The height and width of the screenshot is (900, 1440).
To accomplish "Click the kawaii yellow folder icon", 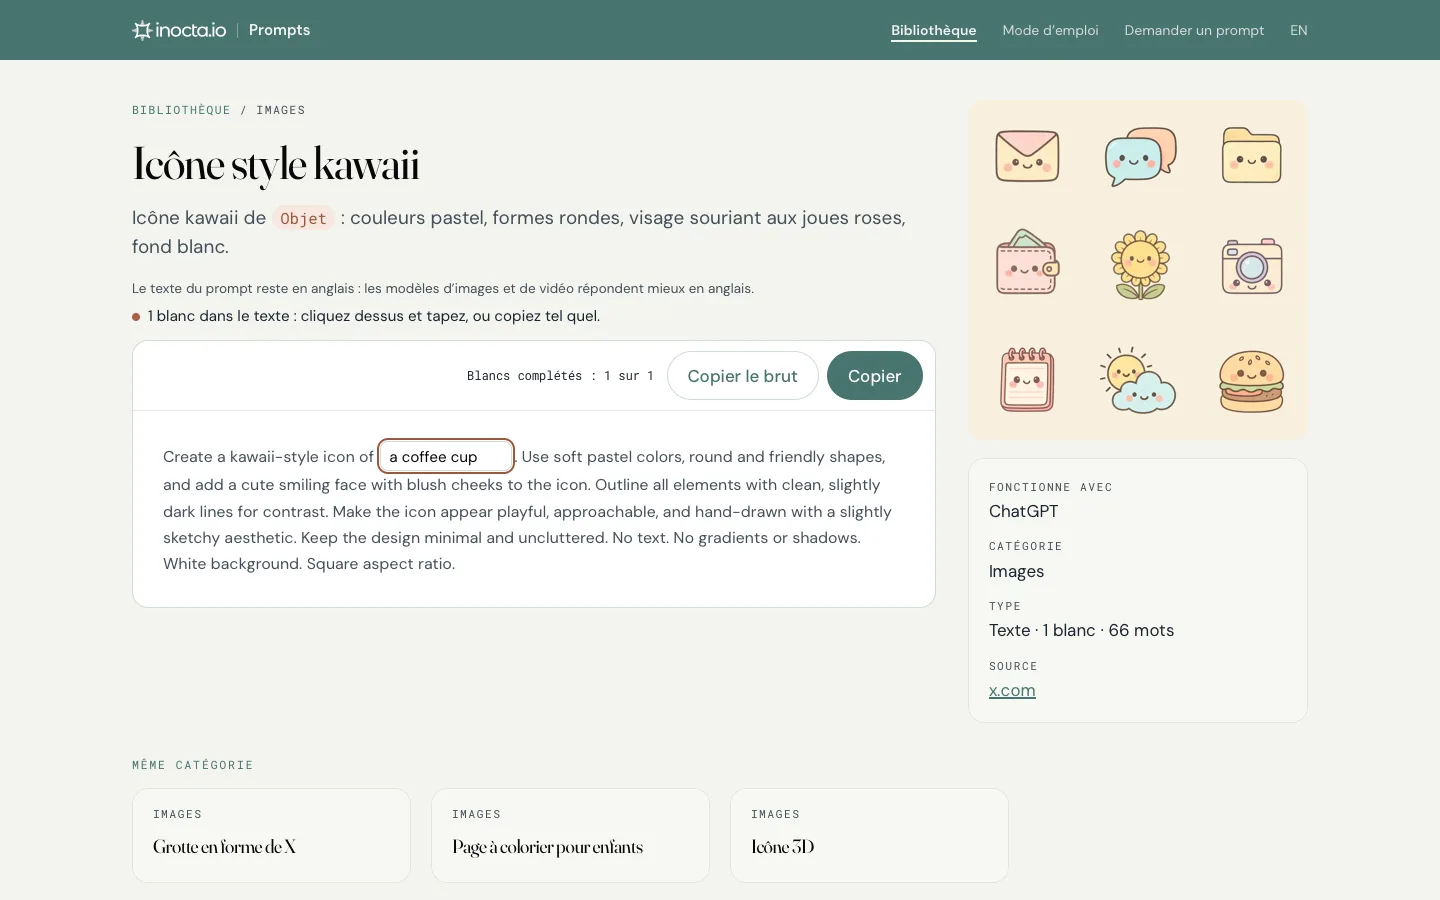I will pyautogui.click(x=1251, y=155).
